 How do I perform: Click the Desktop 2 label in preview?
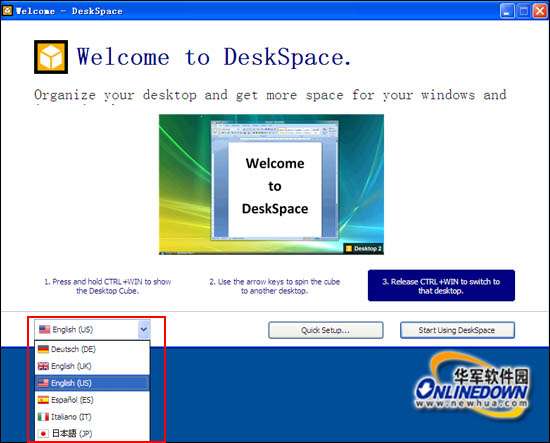363,249
